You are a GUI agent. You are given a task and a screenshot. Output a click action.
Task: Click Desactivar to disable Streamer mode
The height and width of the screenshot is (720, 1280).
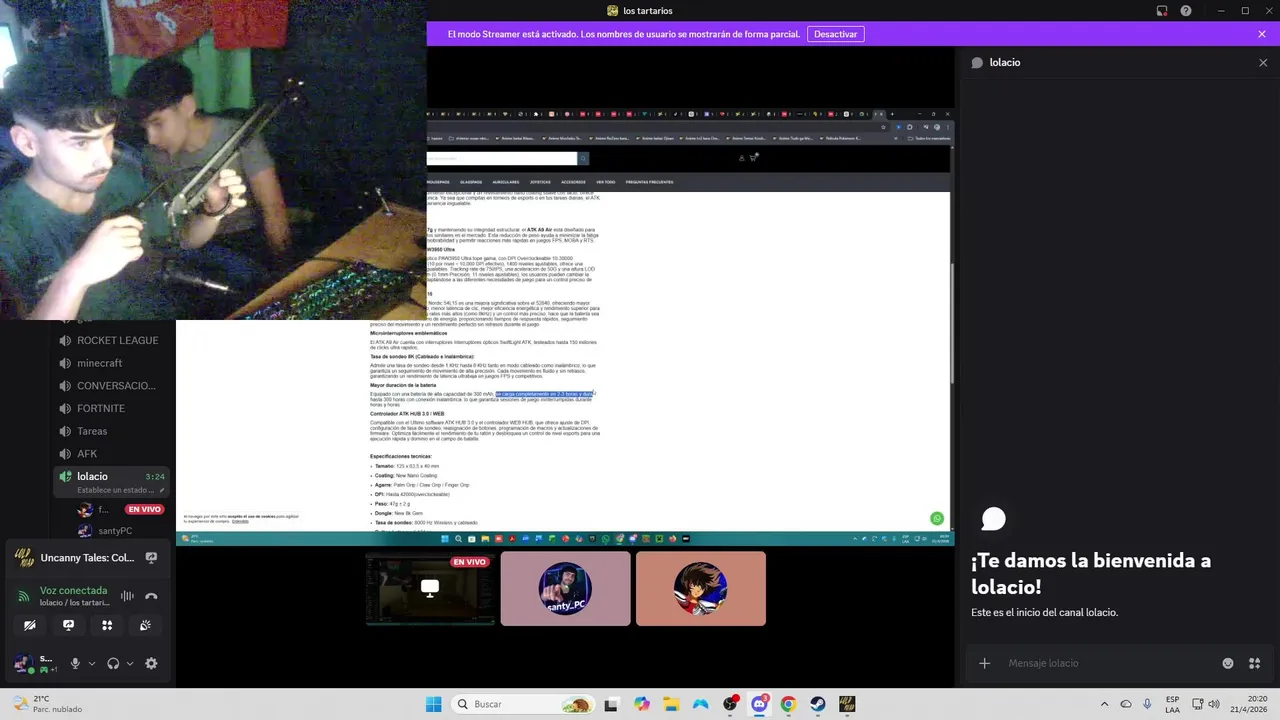[x=835, y=34]
